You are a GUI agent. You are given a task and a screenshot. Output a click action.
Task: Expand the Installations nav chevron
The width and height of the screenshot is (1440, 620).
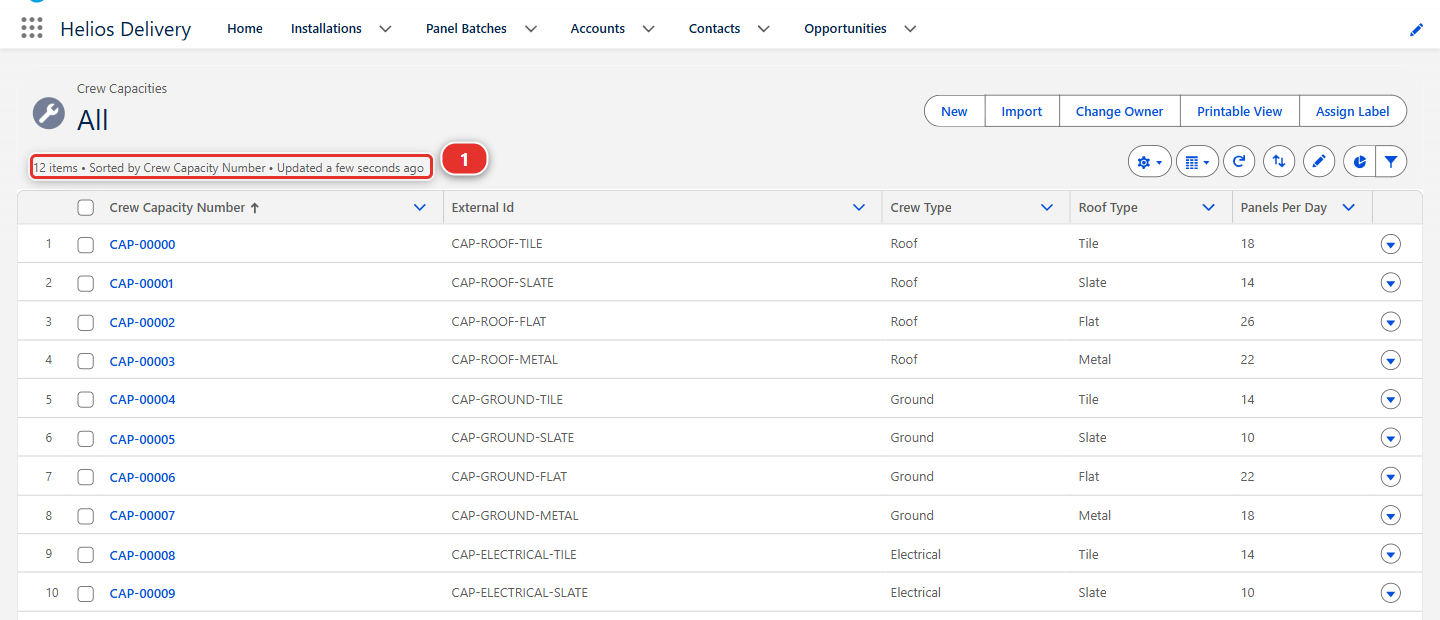(385, 29)
